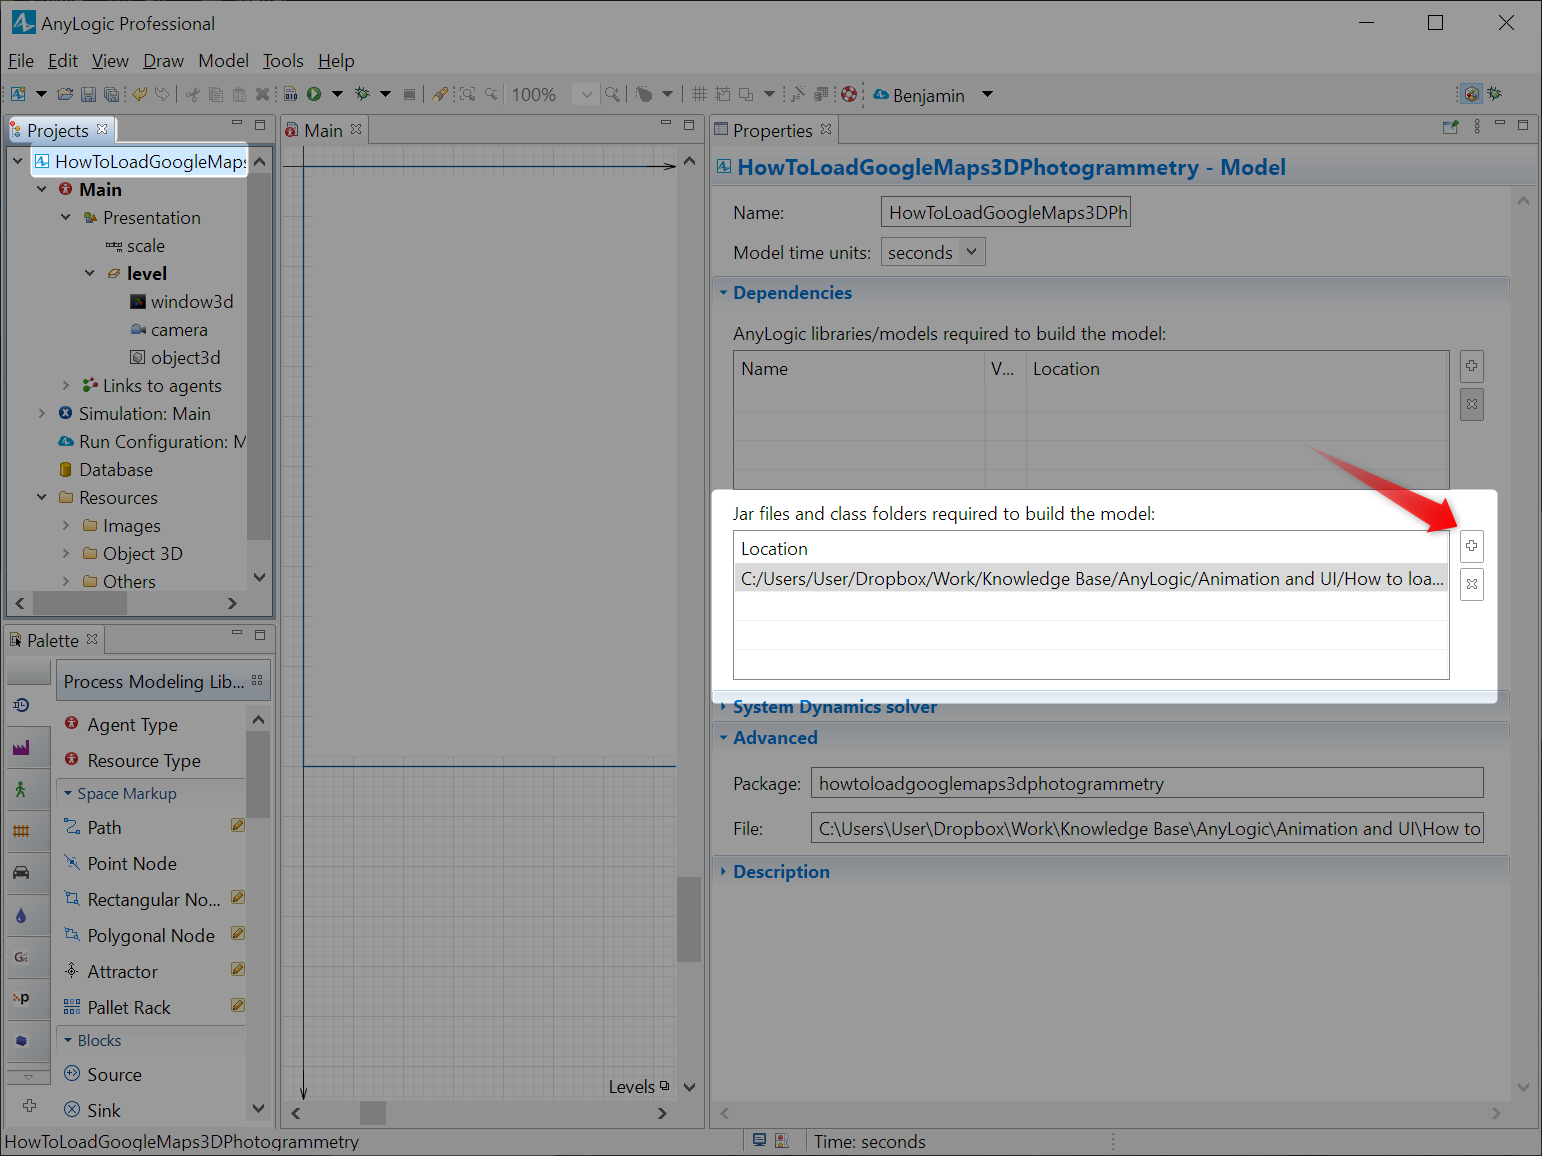
Task: Click the New Model toolbar icon
Action: point(18,94)
